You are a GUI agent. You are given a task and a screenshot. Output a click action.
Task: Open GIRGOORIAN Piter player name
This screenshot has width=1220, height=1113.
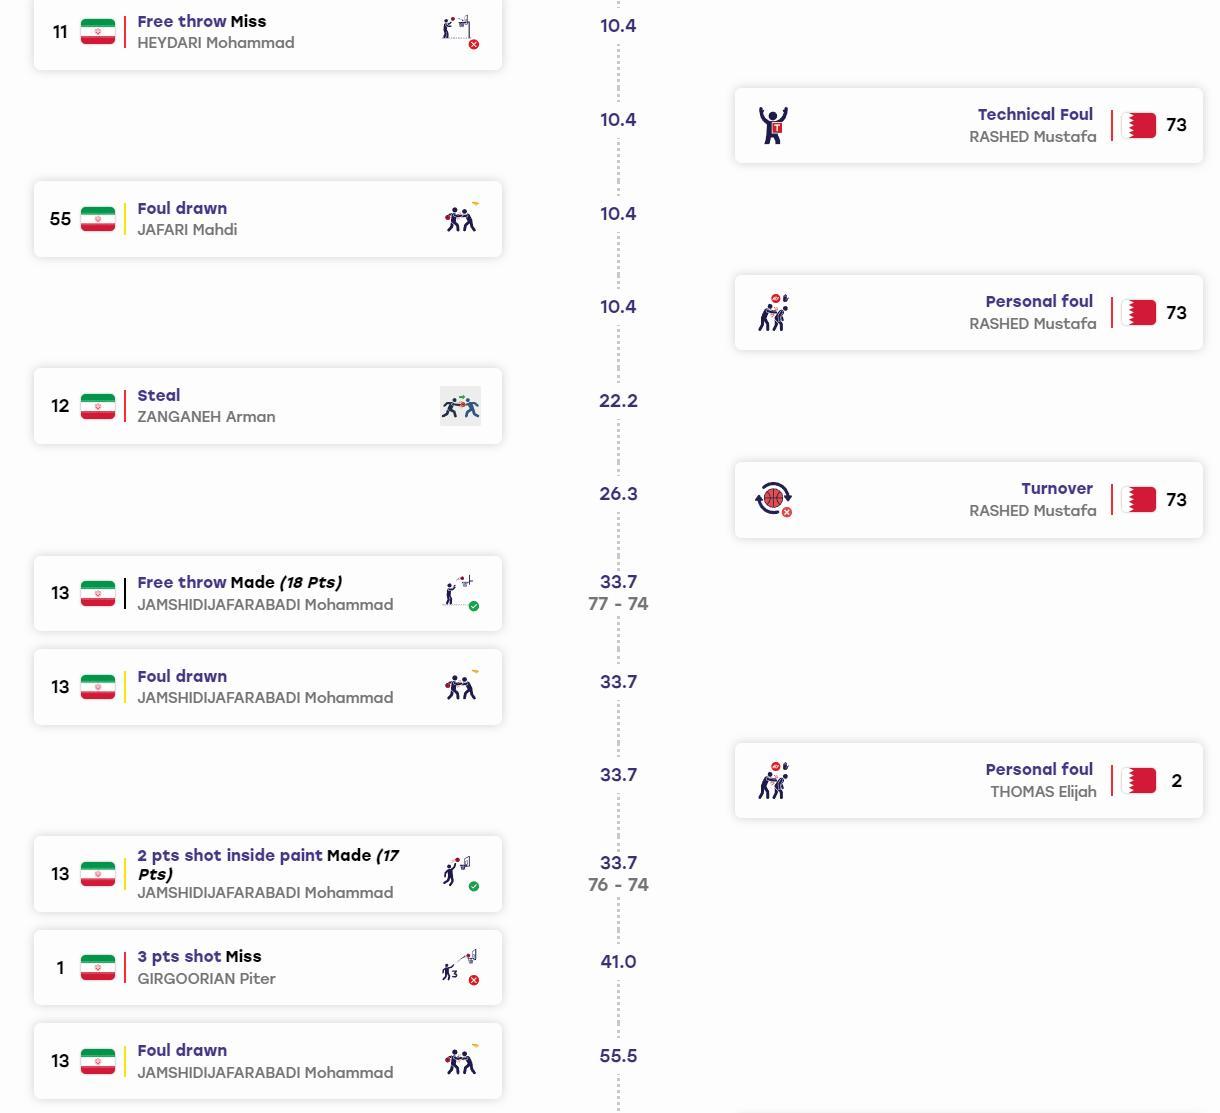[x=206, y=979]
